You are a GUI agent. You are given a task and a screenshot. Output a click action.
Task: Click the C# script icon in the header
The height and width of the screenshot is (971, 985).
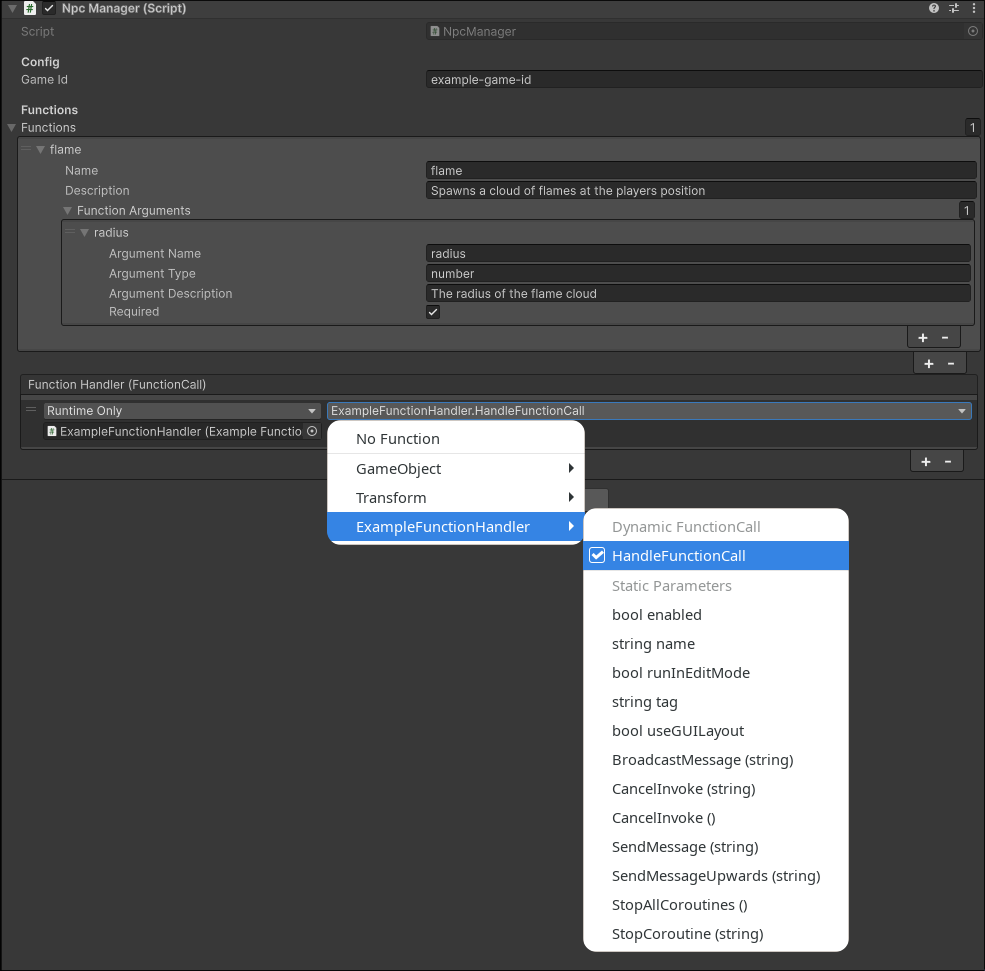pos(28,8)
